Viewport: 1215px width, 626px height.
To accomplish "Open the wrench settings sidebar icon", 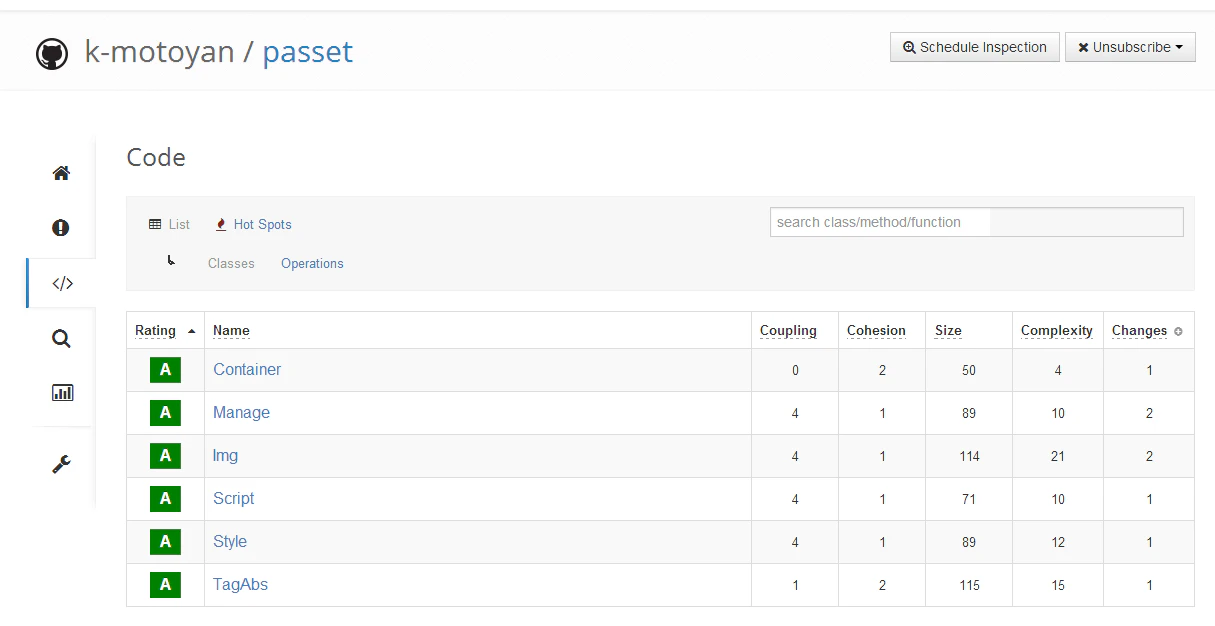I will [61, 464].
